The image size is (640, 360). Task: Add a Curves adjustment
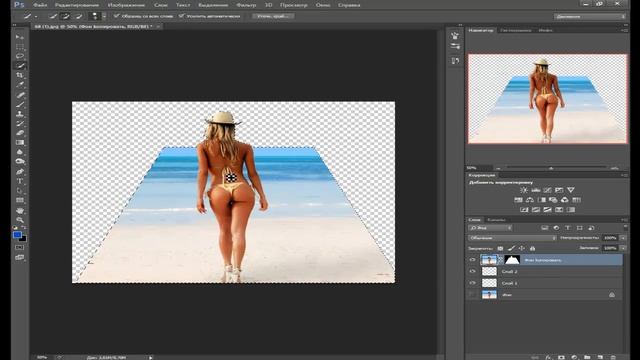point(547,190)
